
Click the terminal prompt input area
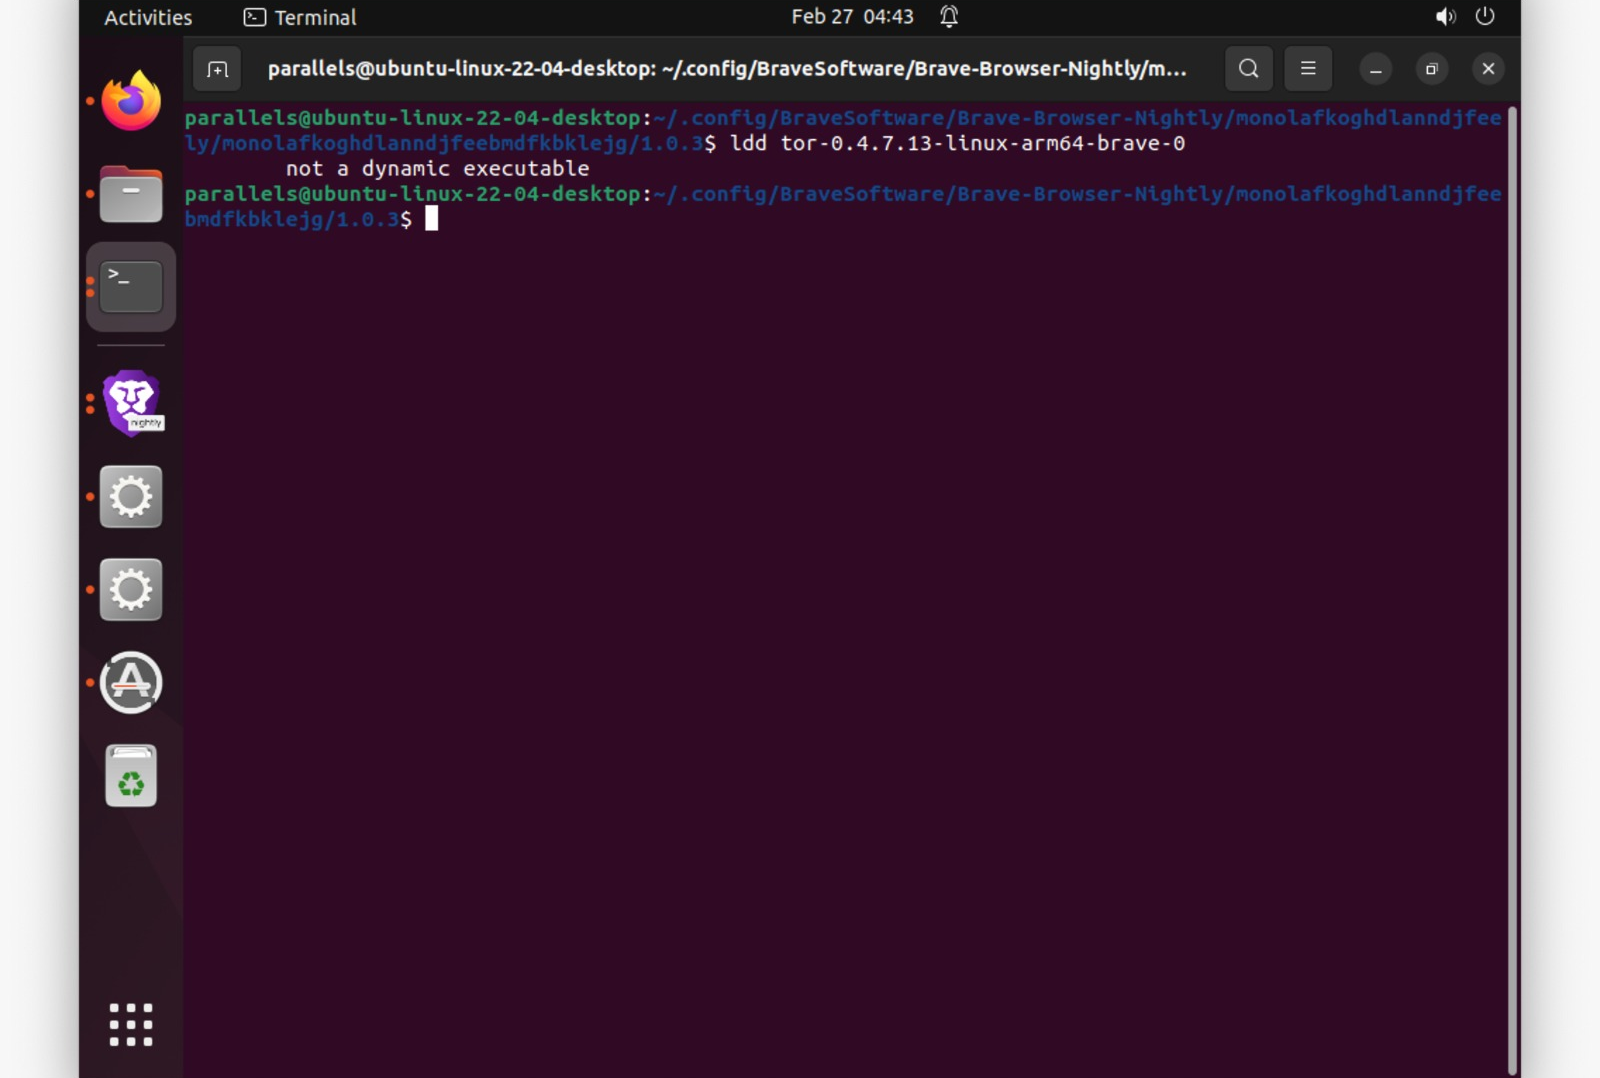coord(432,219)
